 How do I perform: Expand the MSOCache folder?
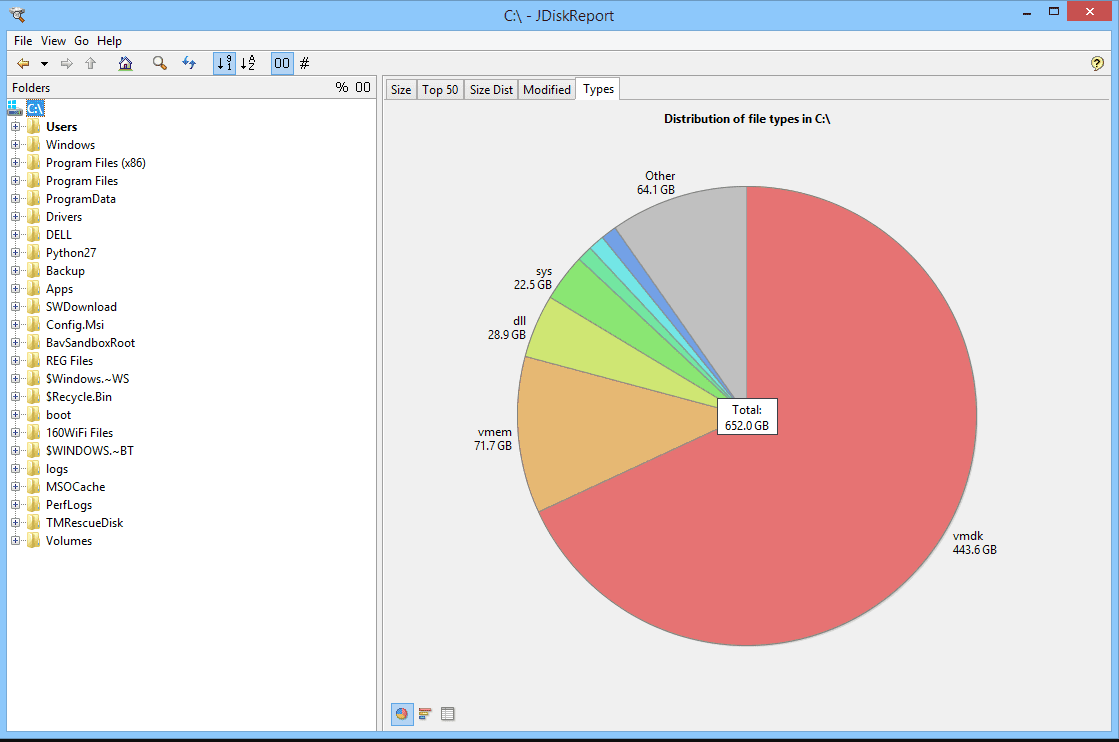coord(15,487)
